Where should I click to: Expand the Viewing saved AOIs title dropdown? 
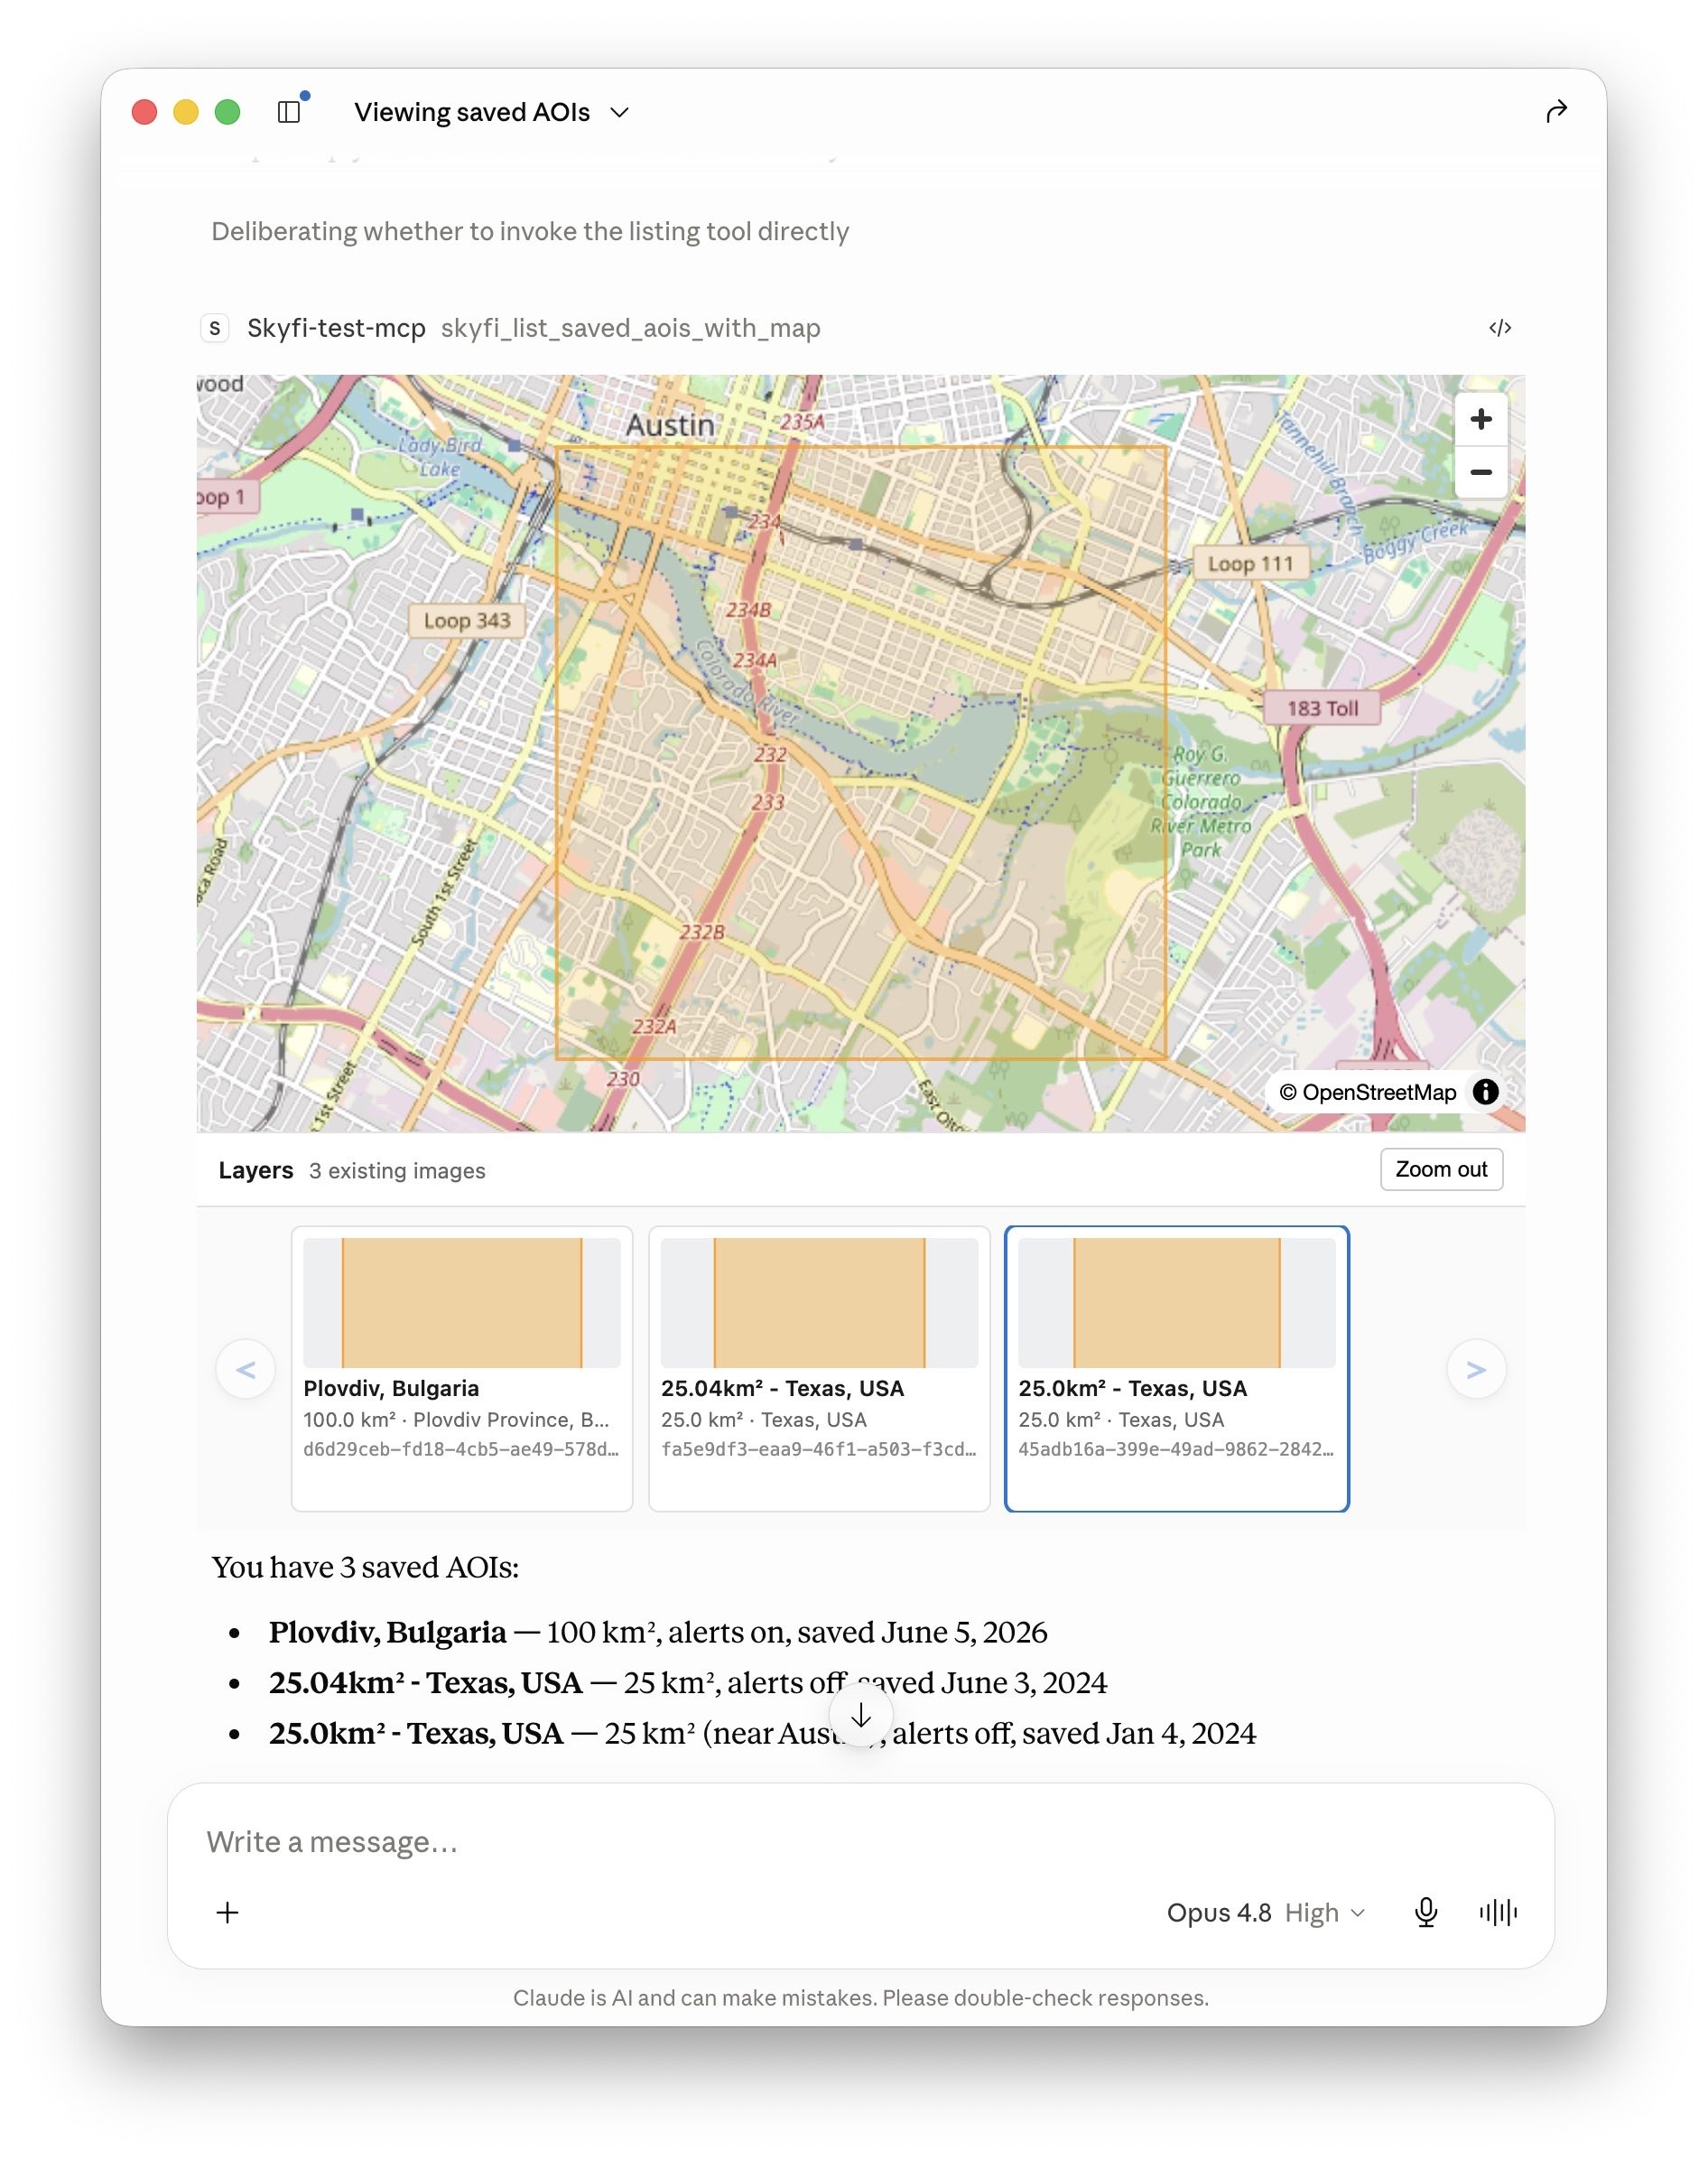tap(492, 112)
